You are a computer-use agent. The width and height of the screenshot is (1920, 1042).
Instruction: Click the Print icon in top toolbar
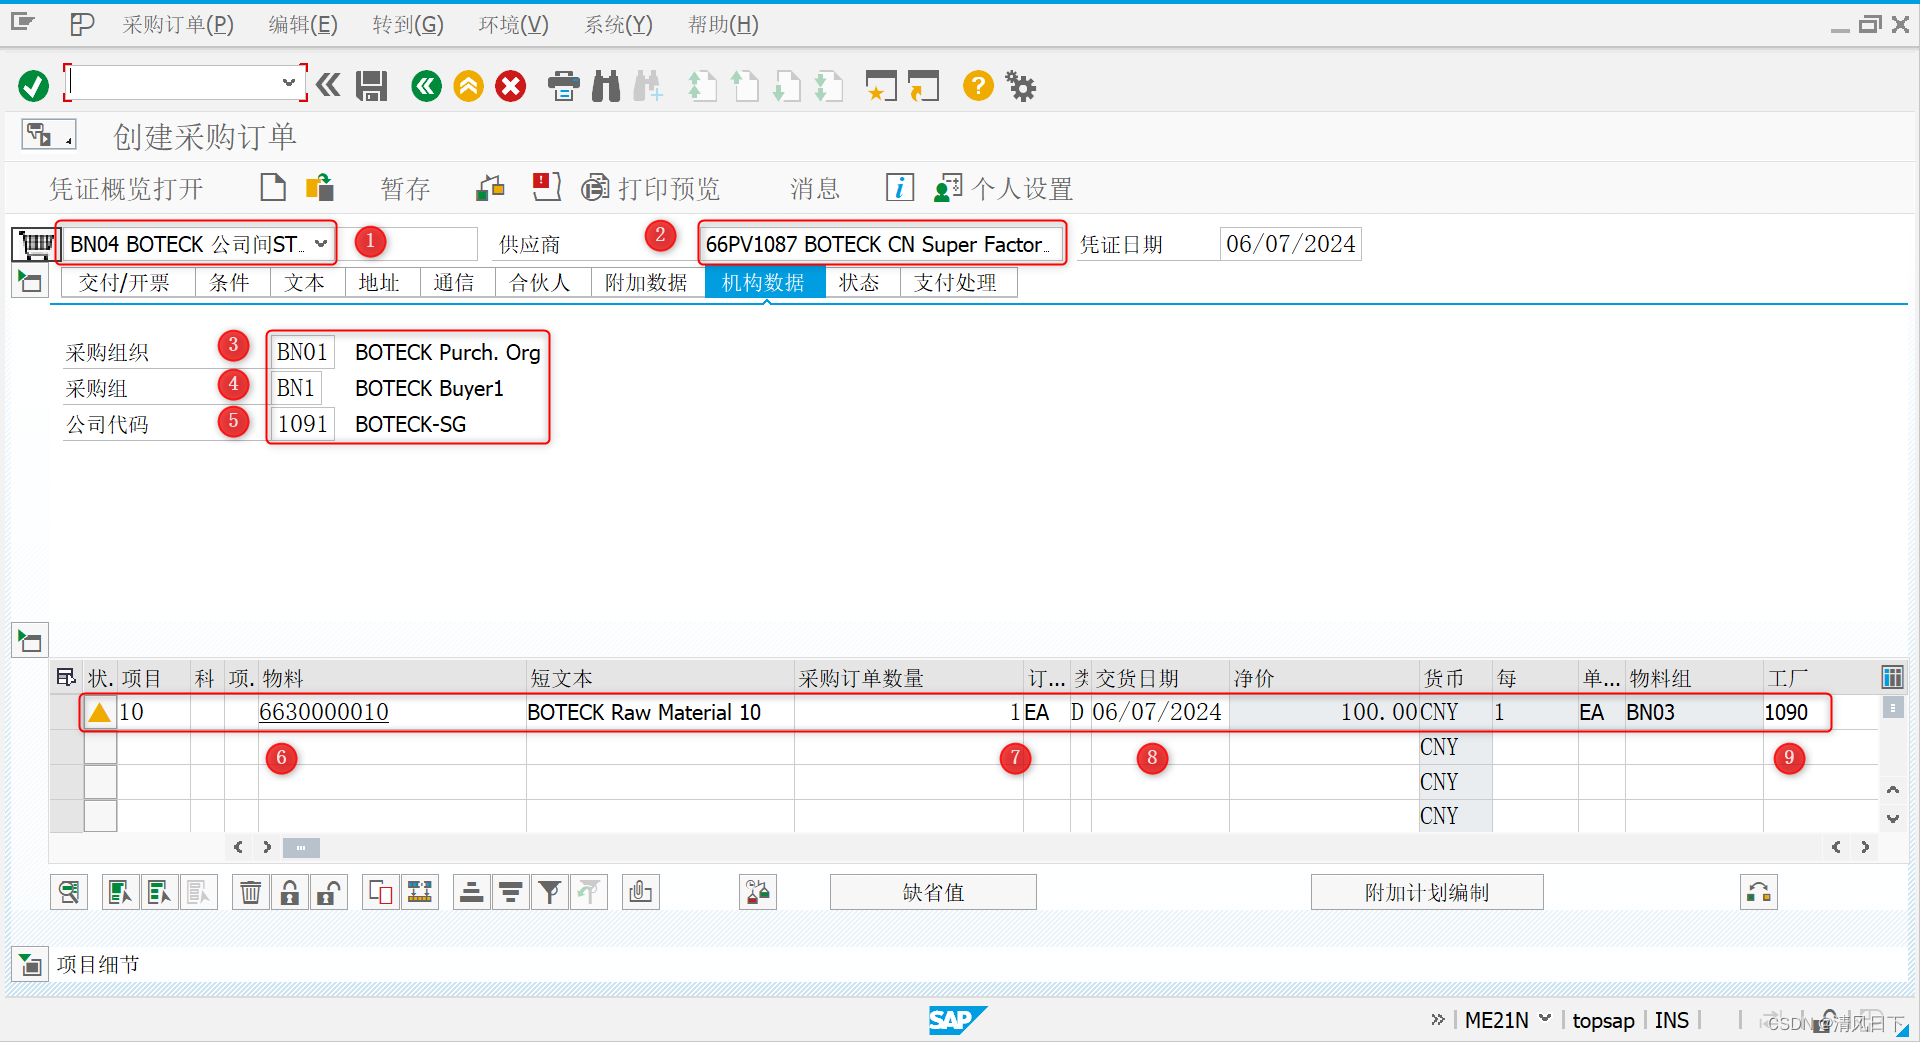(564, 86)
